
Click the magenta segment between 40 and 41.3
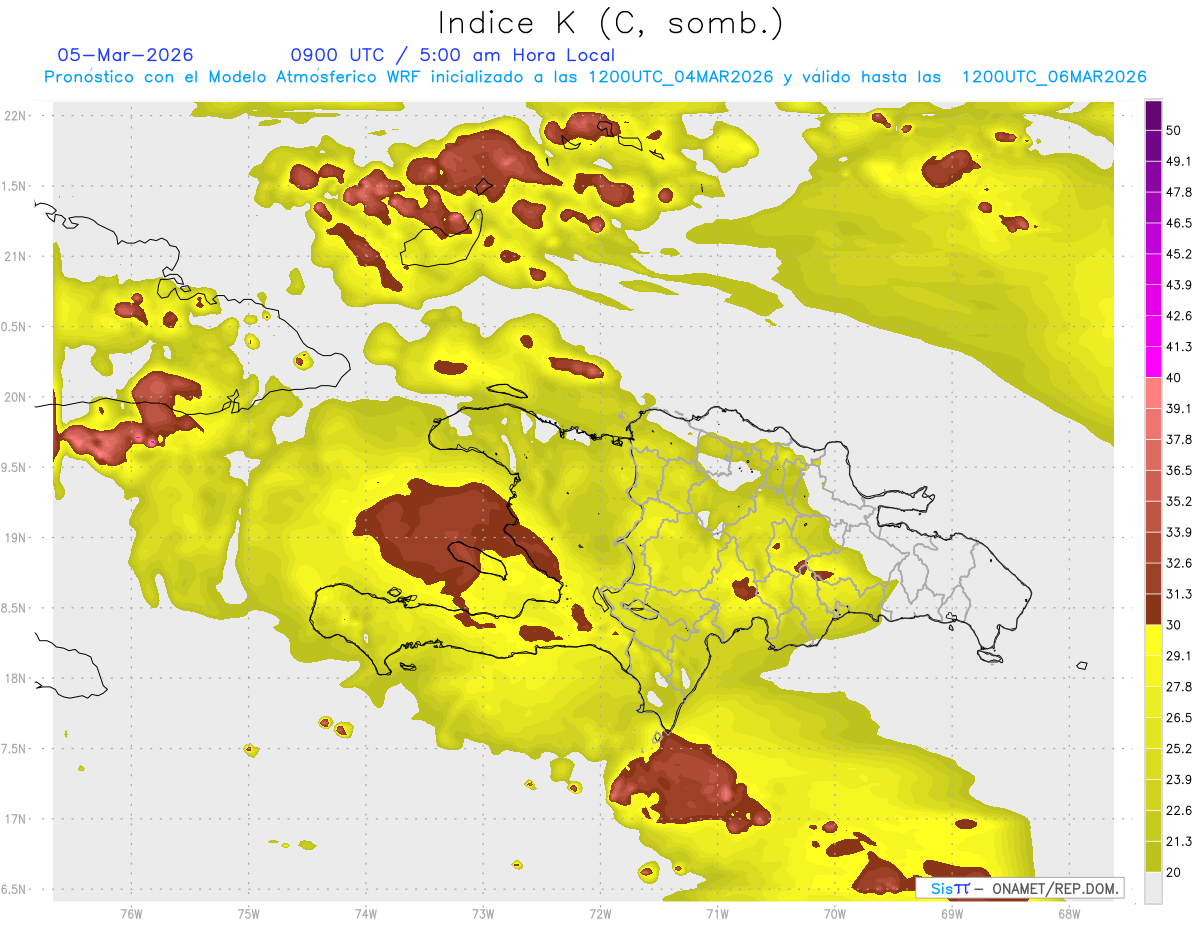point(1153,362)
